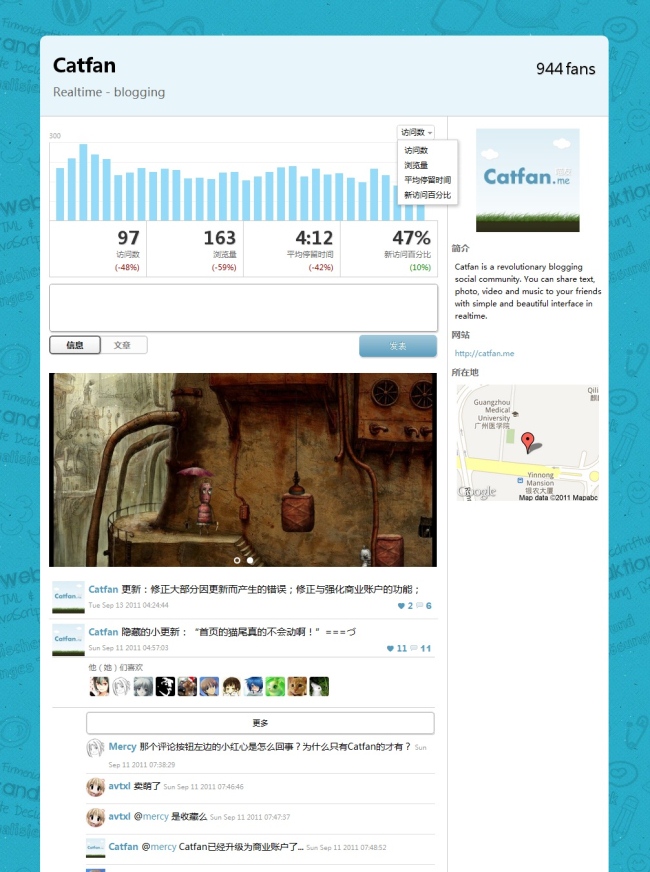Click the 47% 新访问百分比 stat cell

point(389,249)
